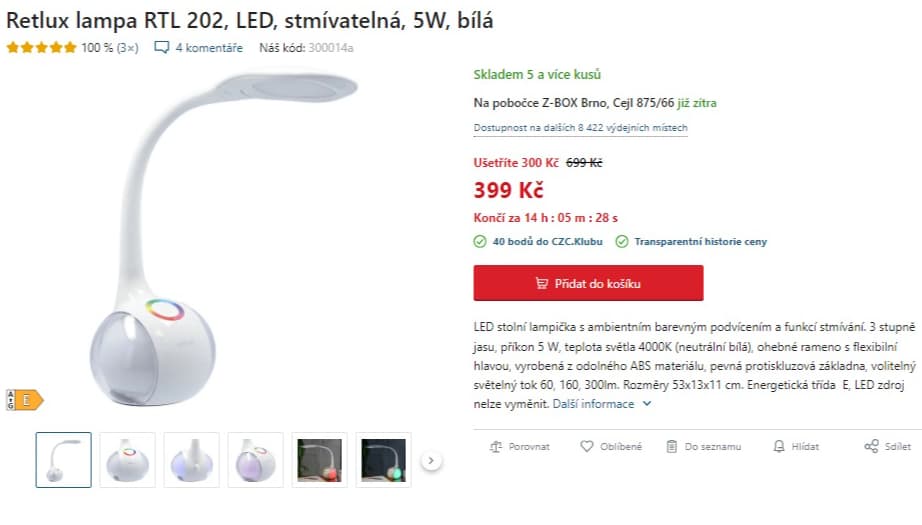Select thumbnail with green-lit lamp photo
922x525 pixels.
(x=383, y=460)
